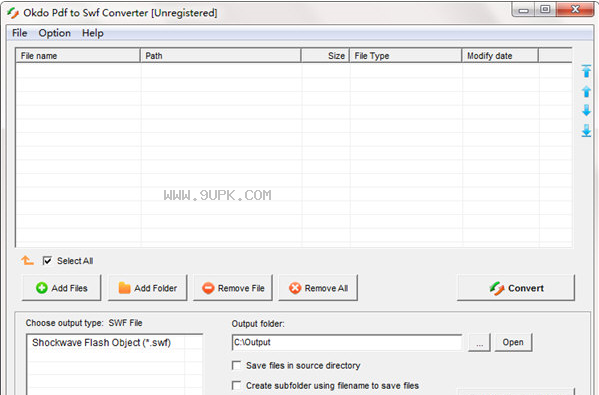
Task: Start conversion with the Convert button
Action: click(516, 288)
